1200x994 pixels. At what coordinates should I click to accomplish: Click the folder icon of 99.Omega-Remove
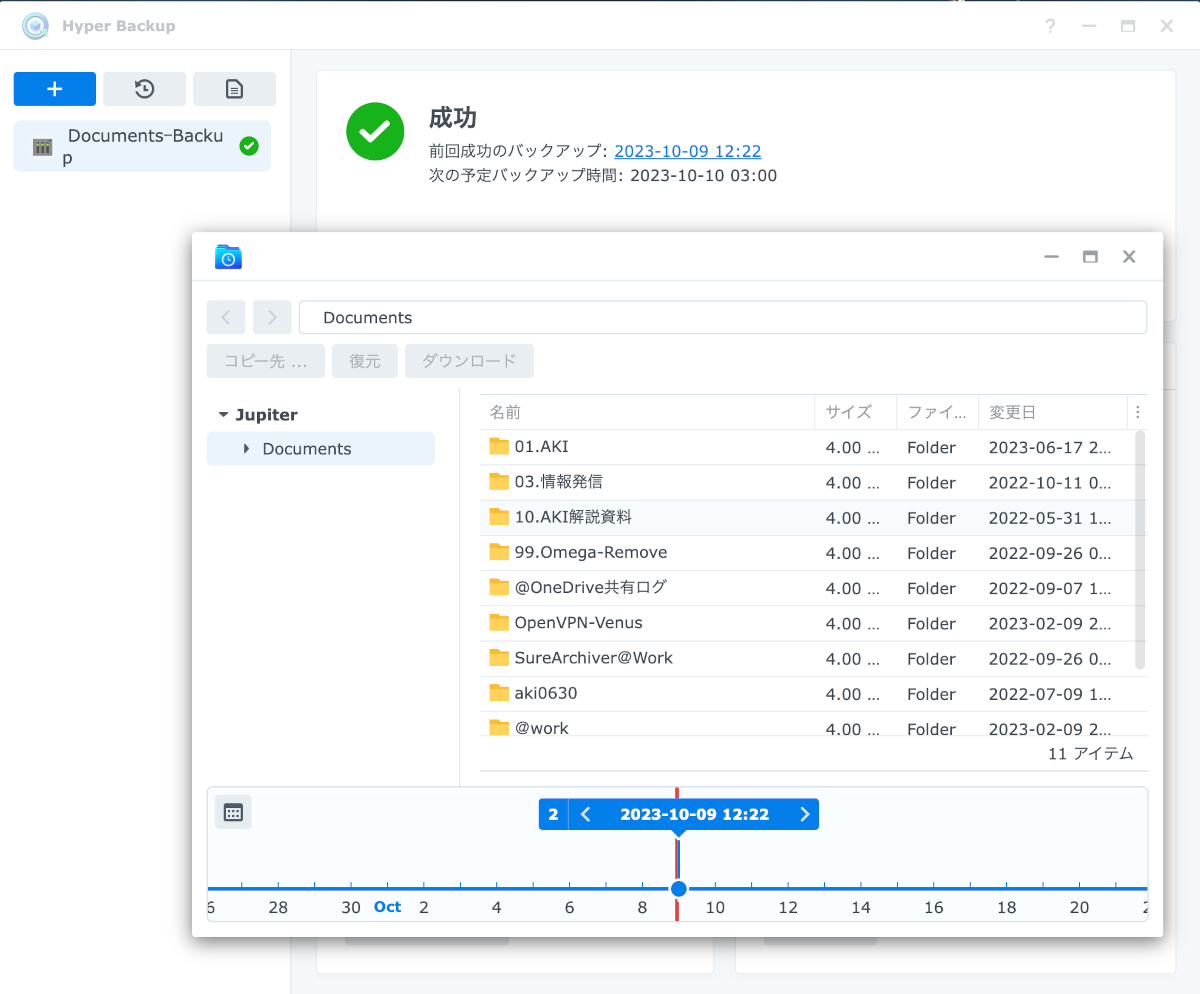click(499, 552)
